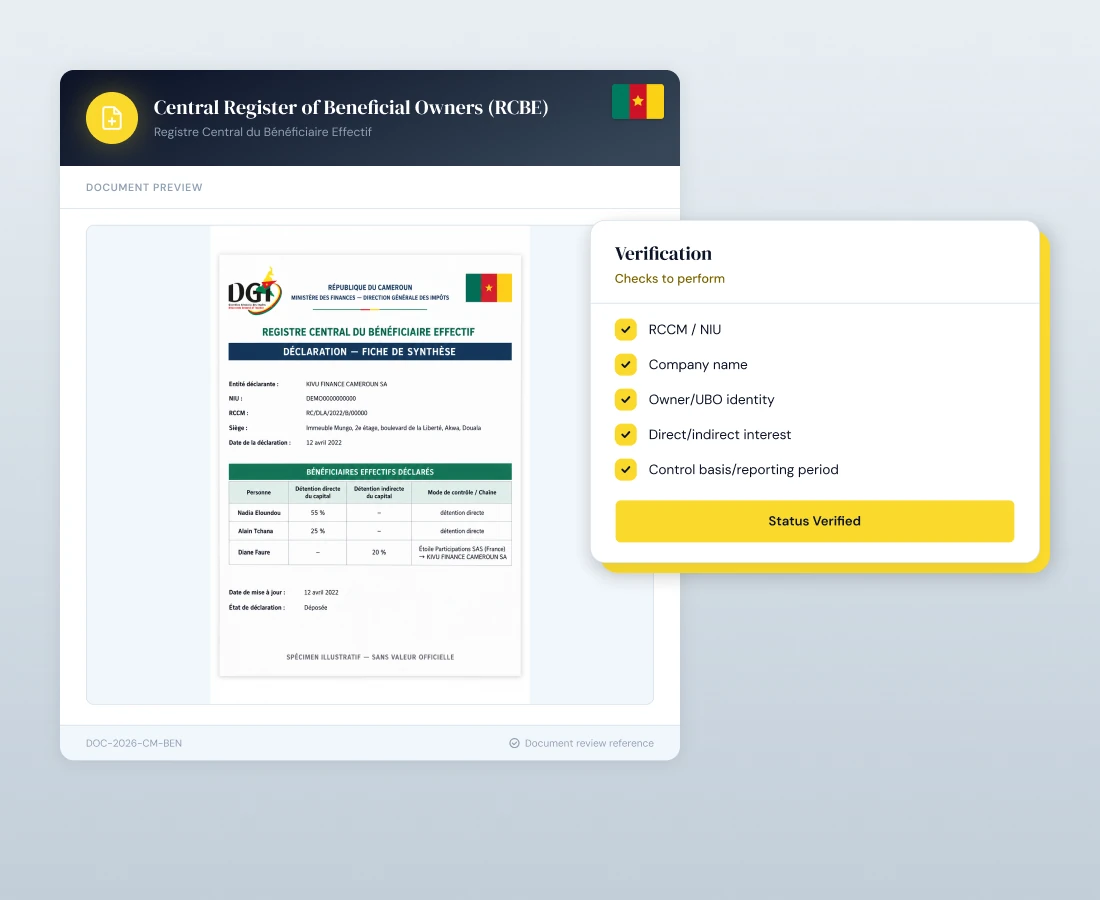The width and height of the screenshot is (1100, 900).
Task: Click the Cameroon flag on the document preview
Action: coord(489,288)
